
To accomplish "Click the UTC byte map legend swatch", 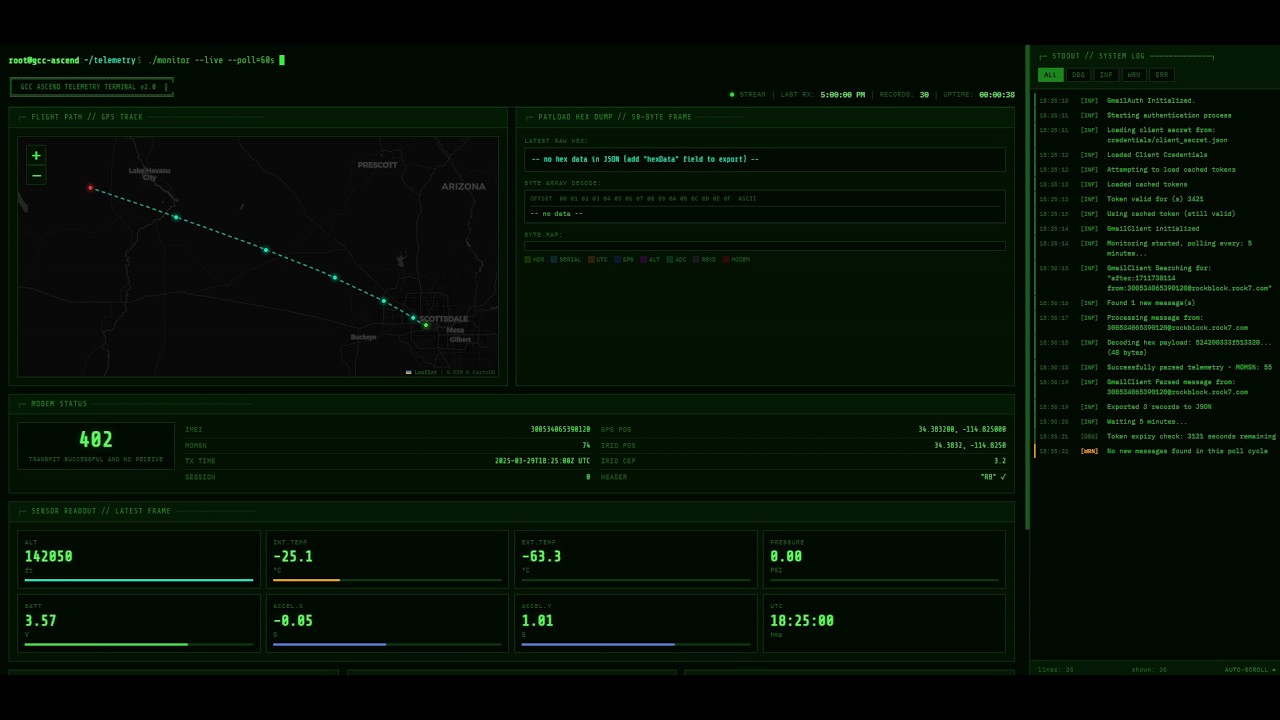I will click(591, 260).
